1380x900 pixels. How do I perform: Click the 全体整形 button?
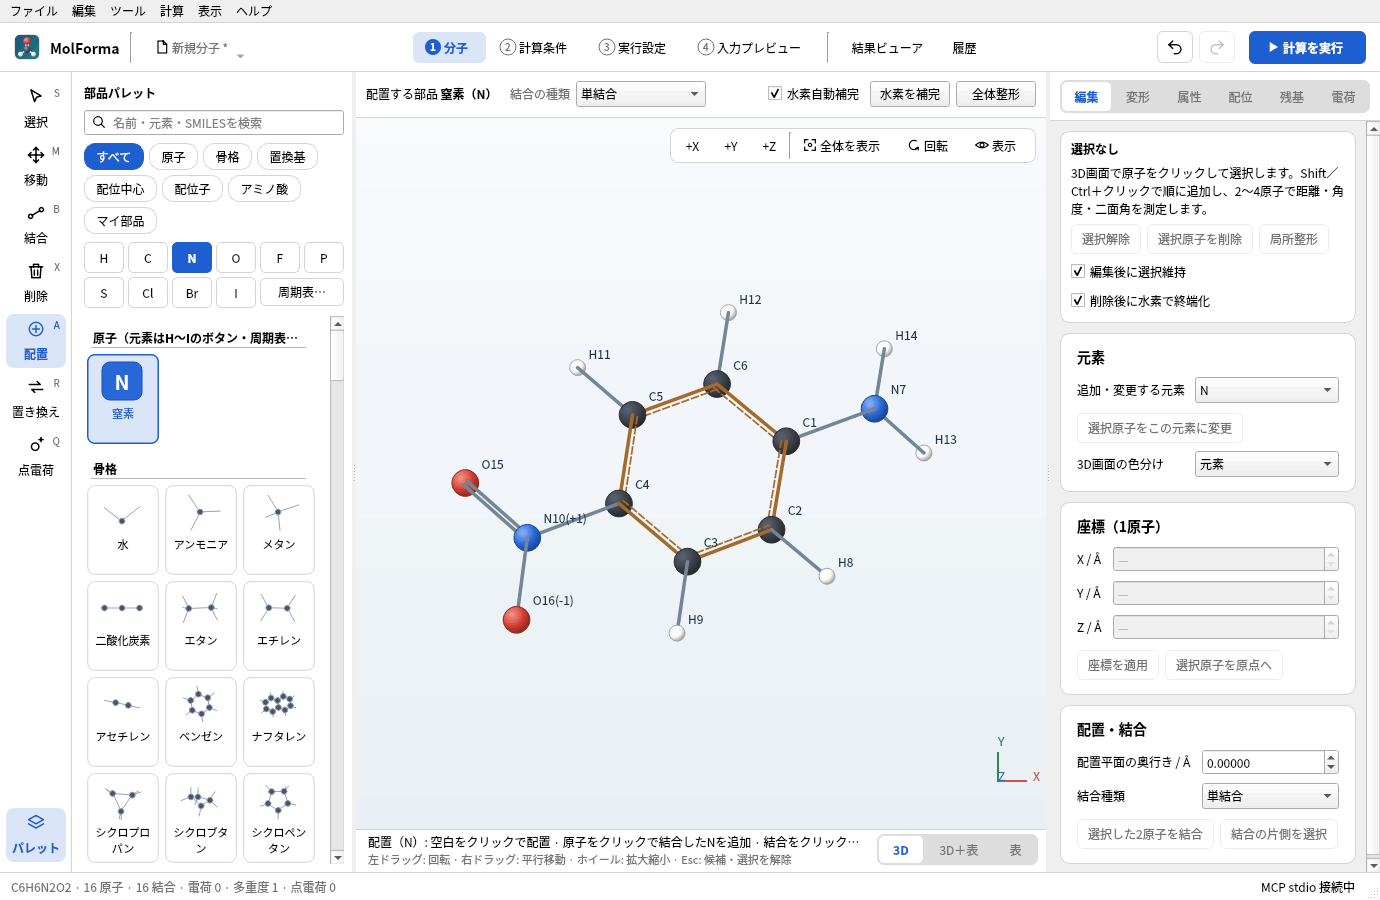coord(996,94)
